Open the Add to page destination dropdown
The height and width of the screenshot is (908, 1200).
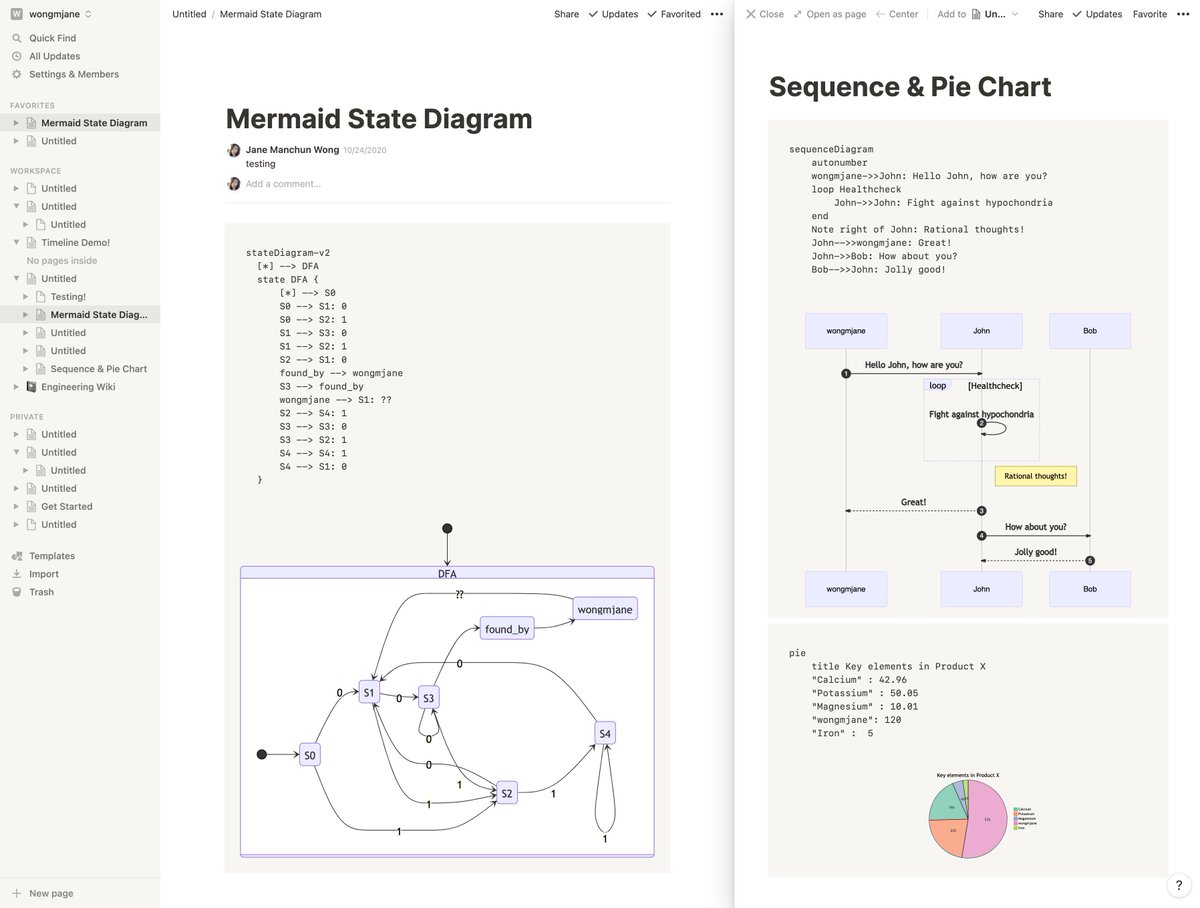(995, 14)
